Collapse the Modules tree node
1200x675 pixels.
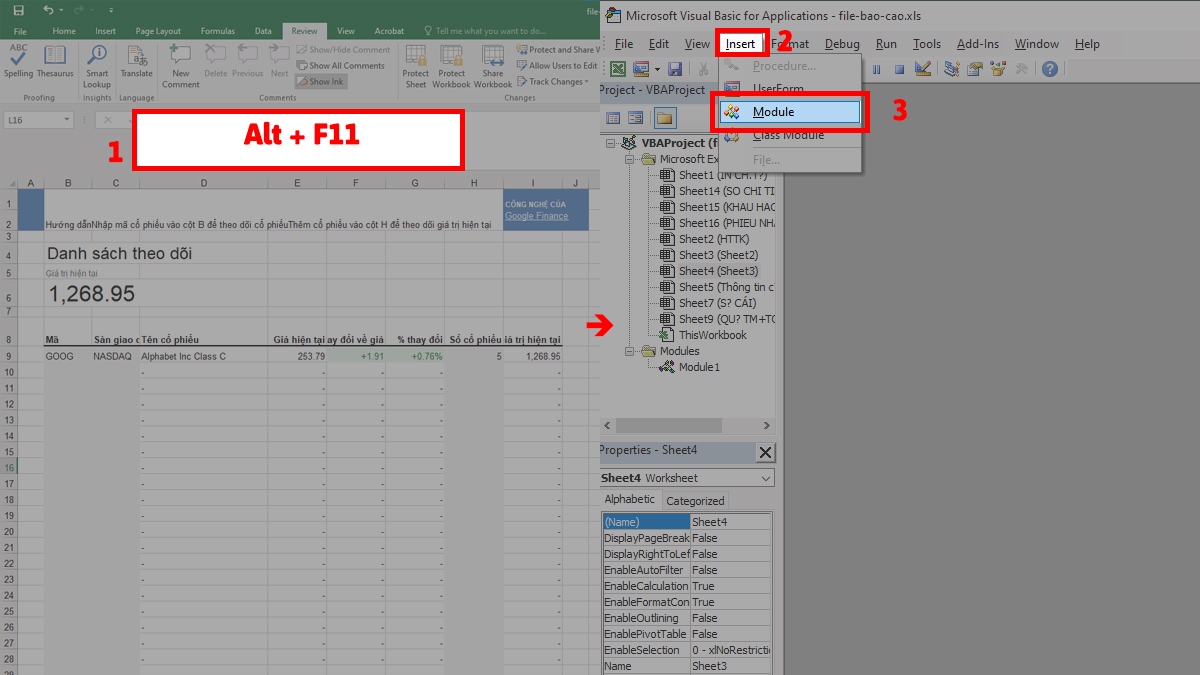tap(628, 351)
